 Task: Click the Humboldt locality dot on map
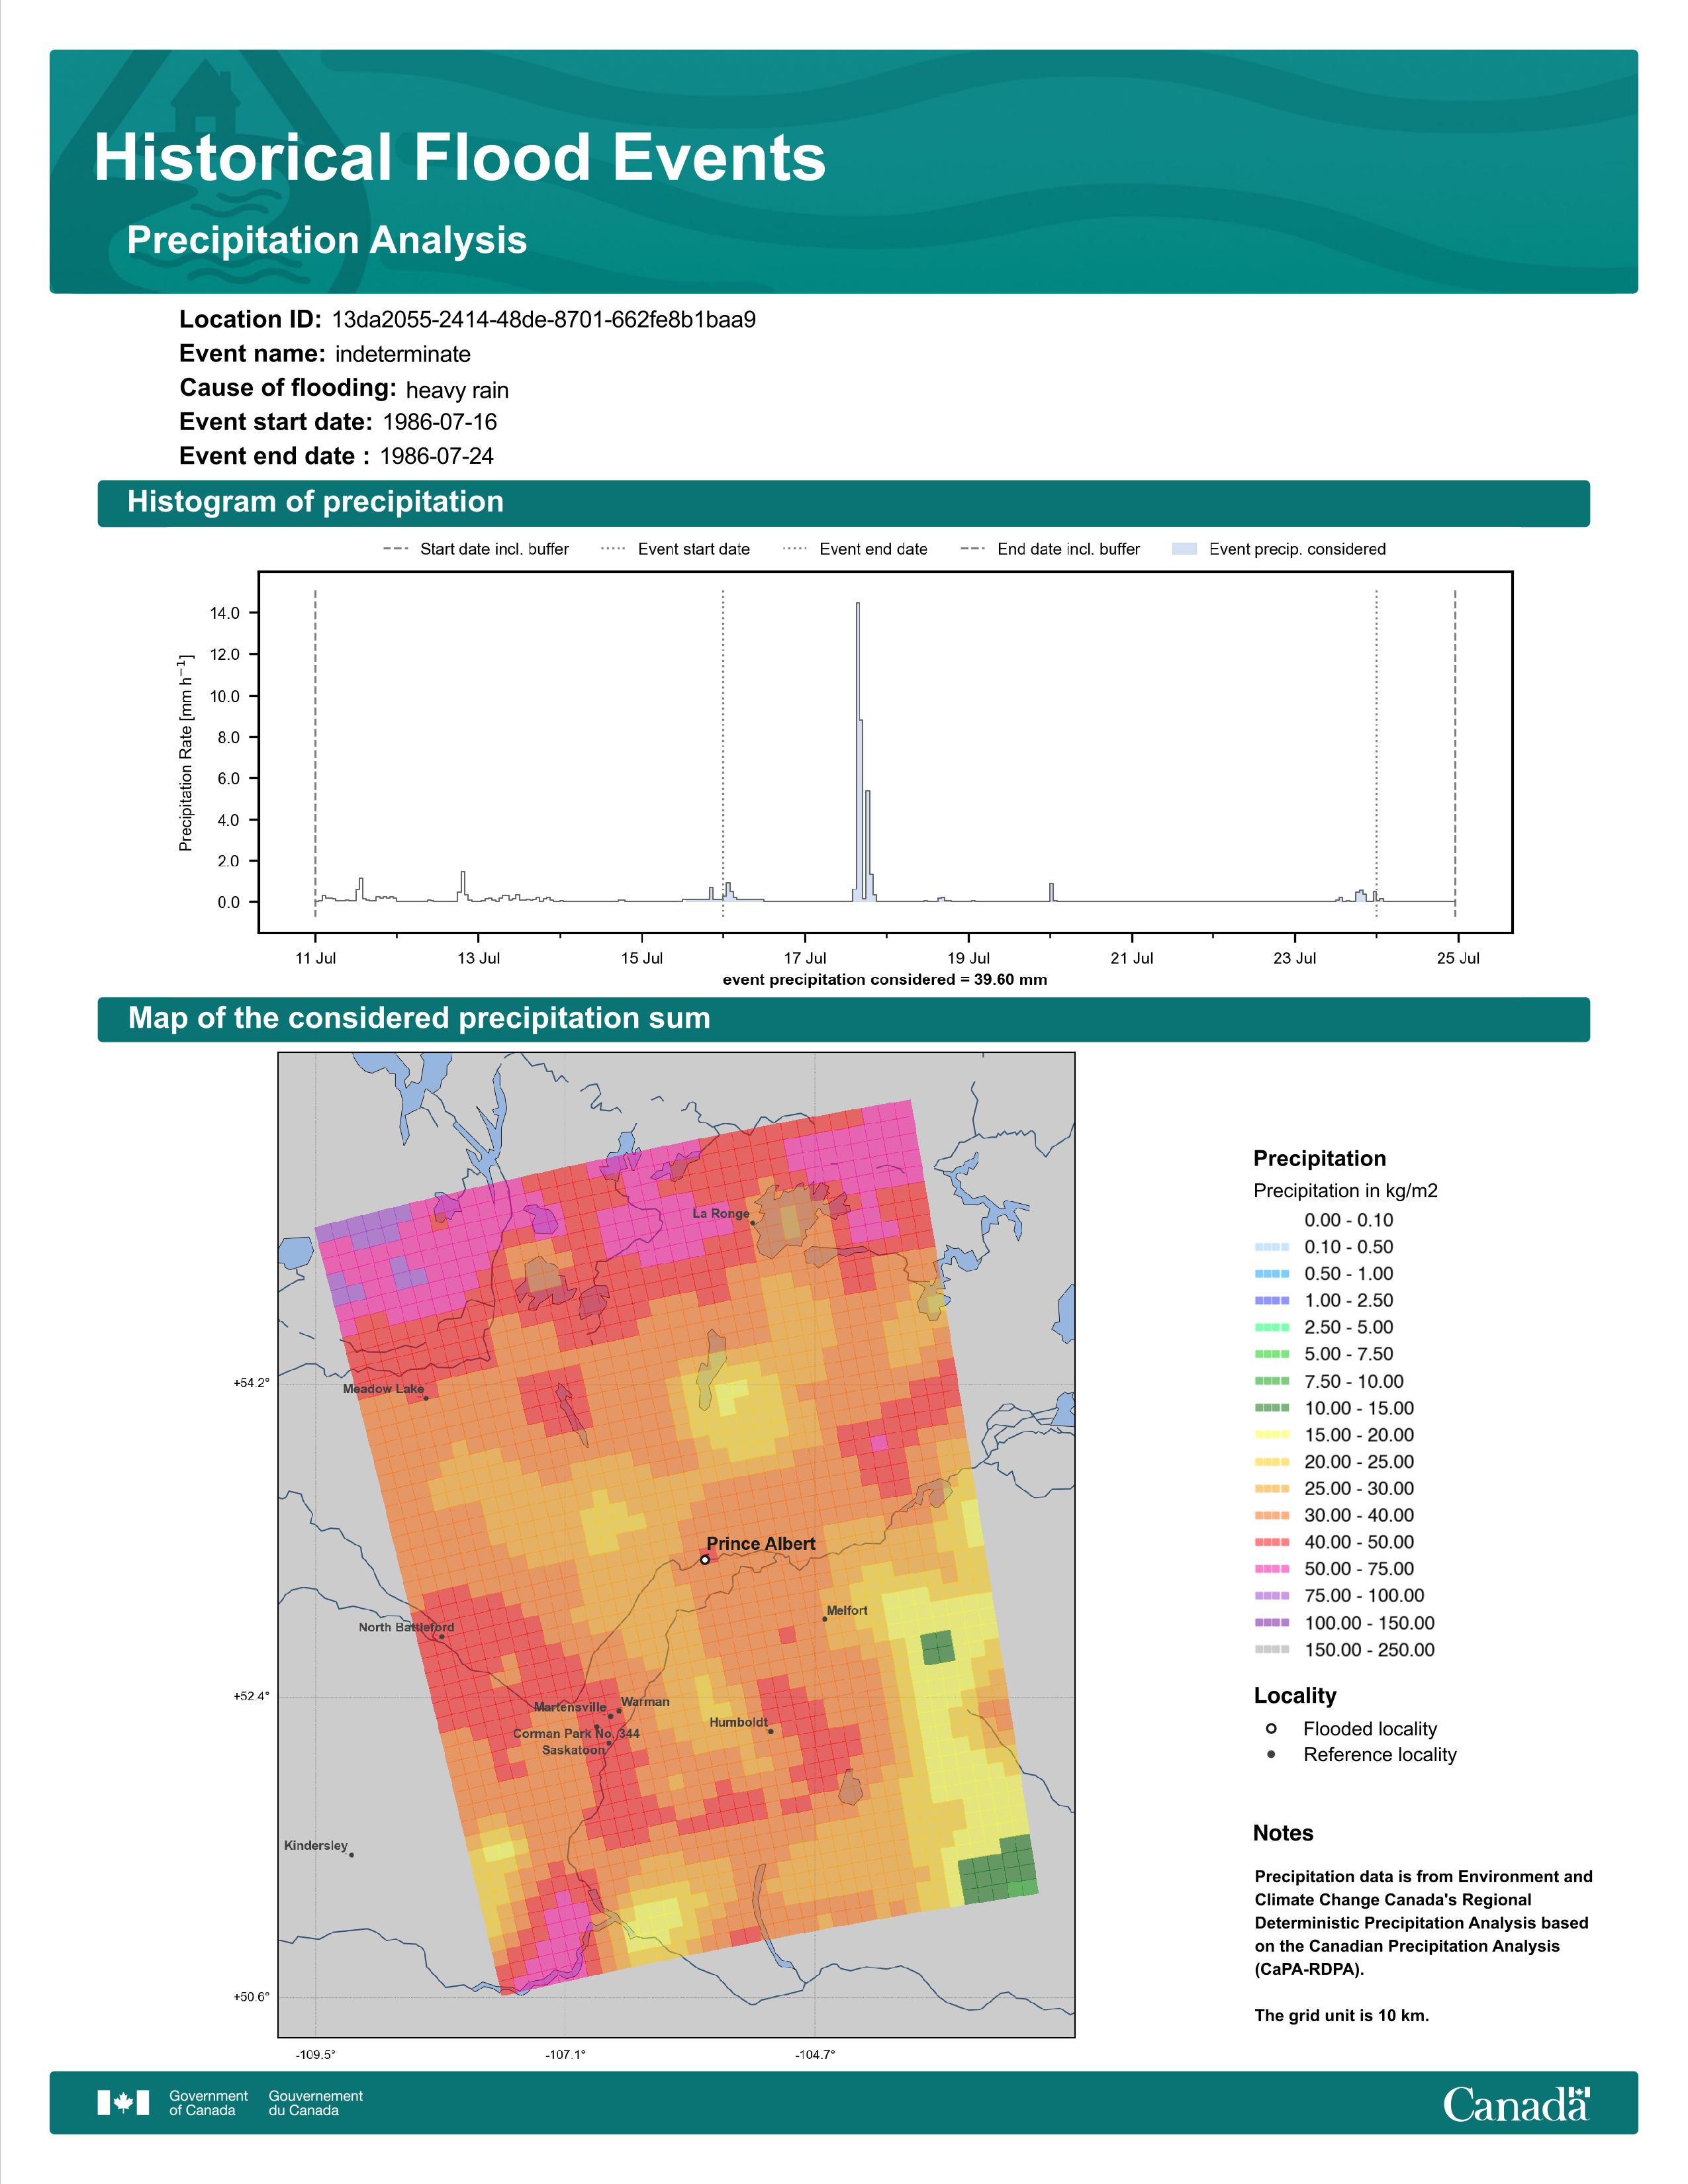pyautogui.click(x=770, y=1732)
